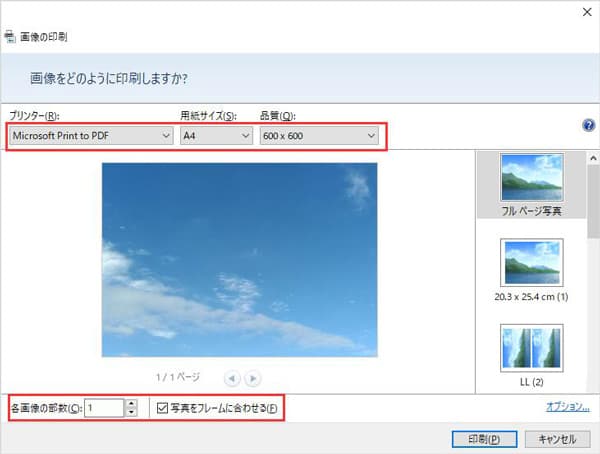Click the 画像をどのように印刷しますか? heading

tap(109, 78)
